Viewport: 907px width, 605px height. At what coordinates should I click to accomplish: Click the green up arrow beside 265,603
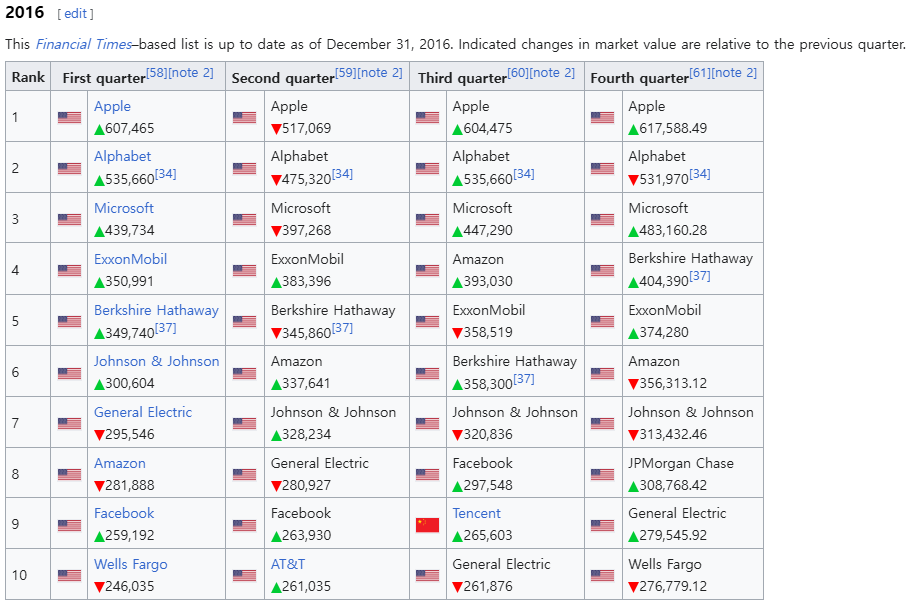tap(458, 536)
